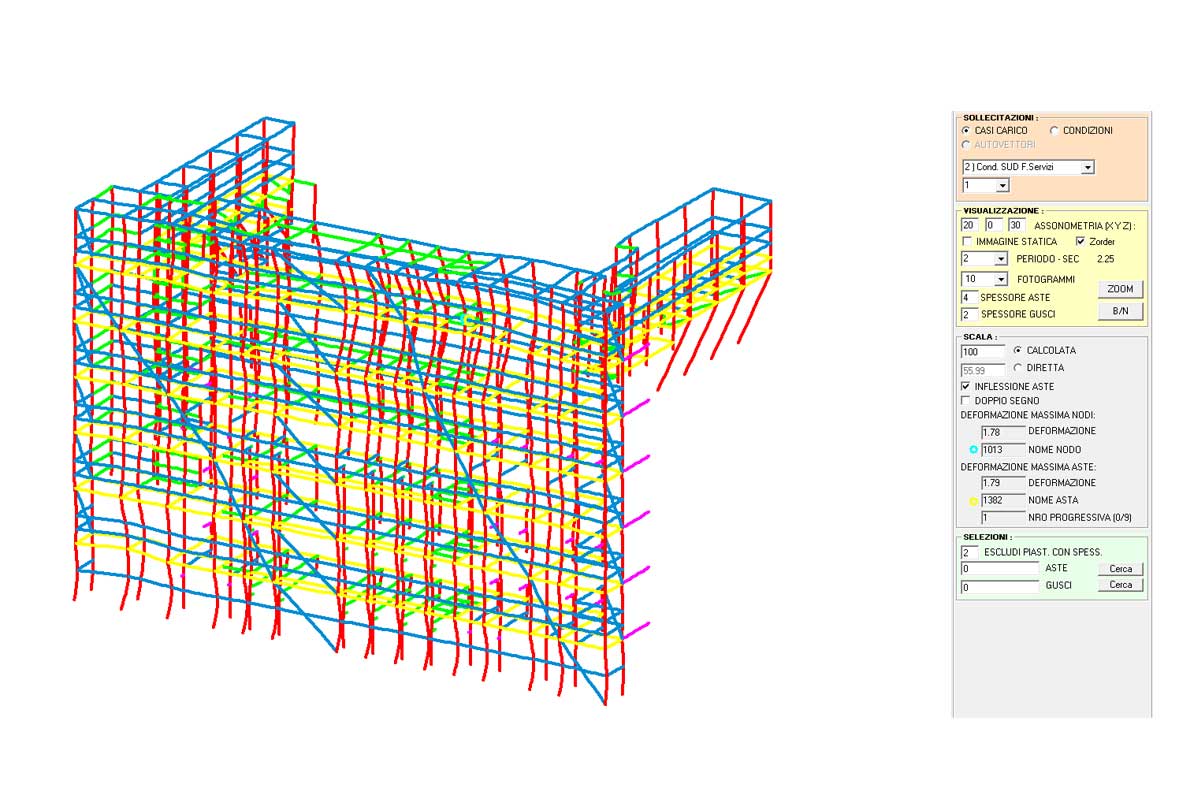Enable the DOPPIO SEGNO checkbox
The width and height of the screenshot is (1200, 800).
coord(966,401)
